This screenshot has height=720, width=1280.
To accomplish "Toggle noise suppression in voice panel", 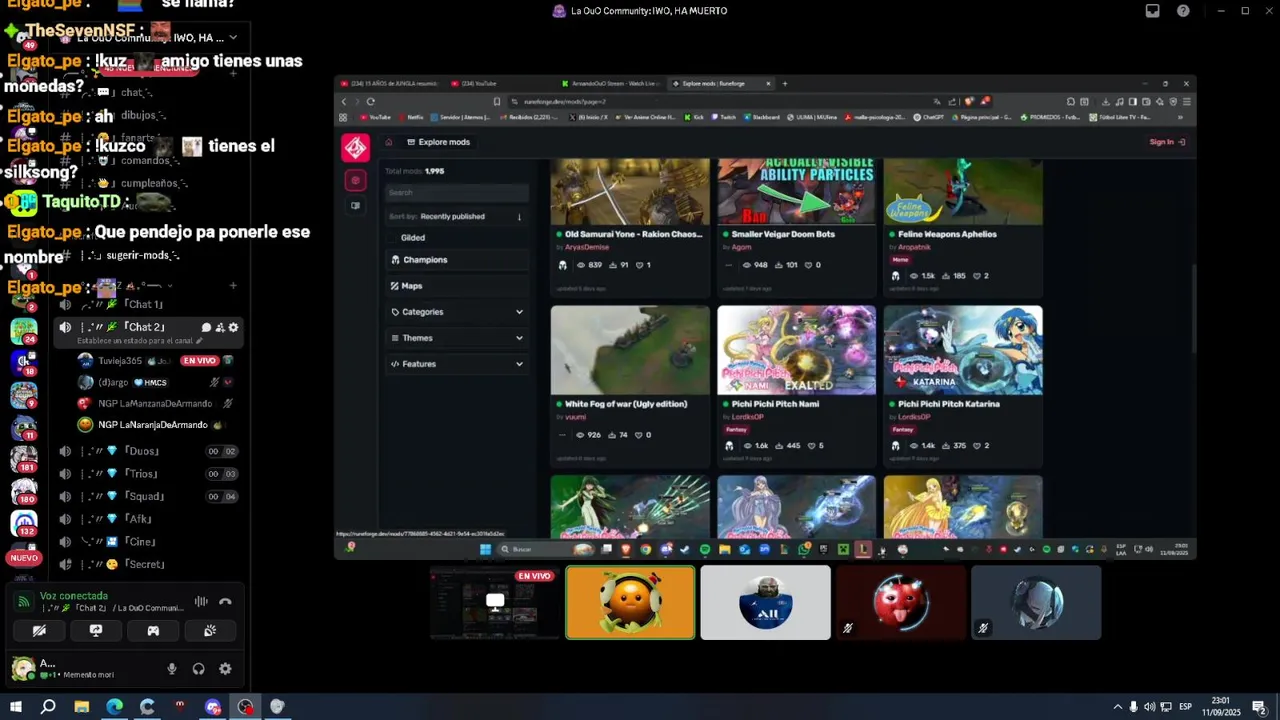I will click(x=201, y=602).
